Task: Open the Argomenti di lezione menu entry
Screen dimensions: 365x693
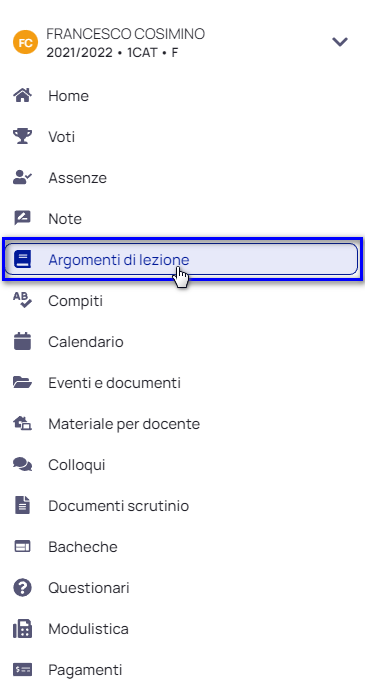Action: tap(181, 259)
